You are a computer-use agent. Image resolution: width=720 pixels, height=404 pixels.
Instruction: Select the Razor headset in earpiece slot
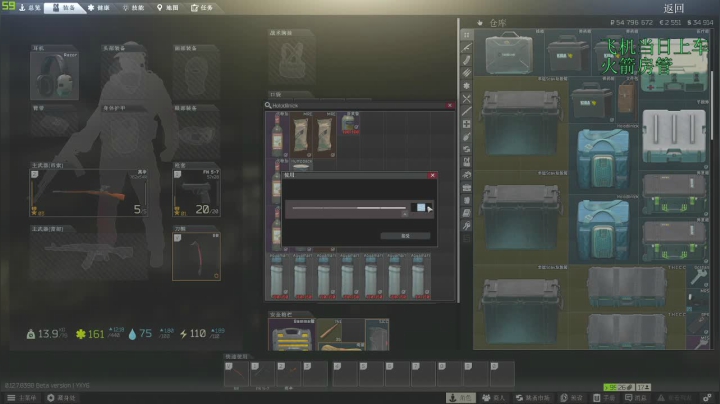pos(54,76)
